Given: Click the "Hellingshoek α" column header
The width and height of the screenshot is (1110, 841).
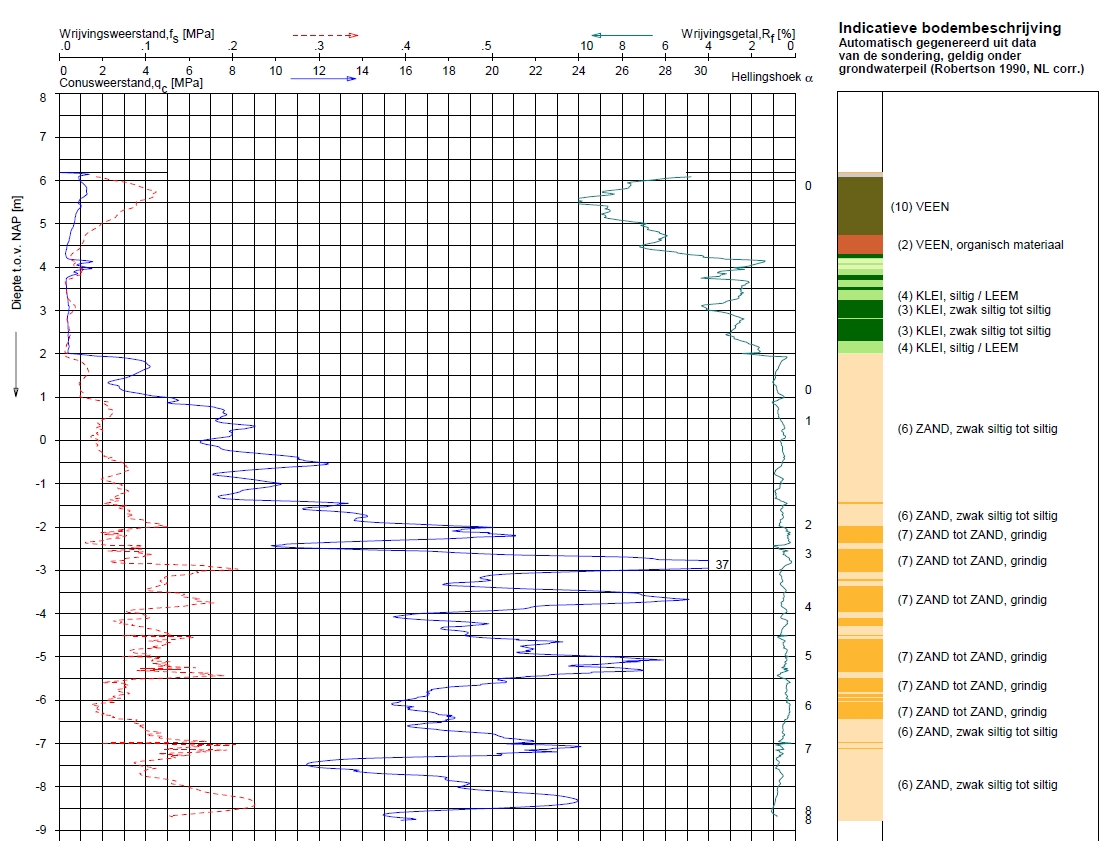Looking at the screenshot, I should (x=771, y=76).
